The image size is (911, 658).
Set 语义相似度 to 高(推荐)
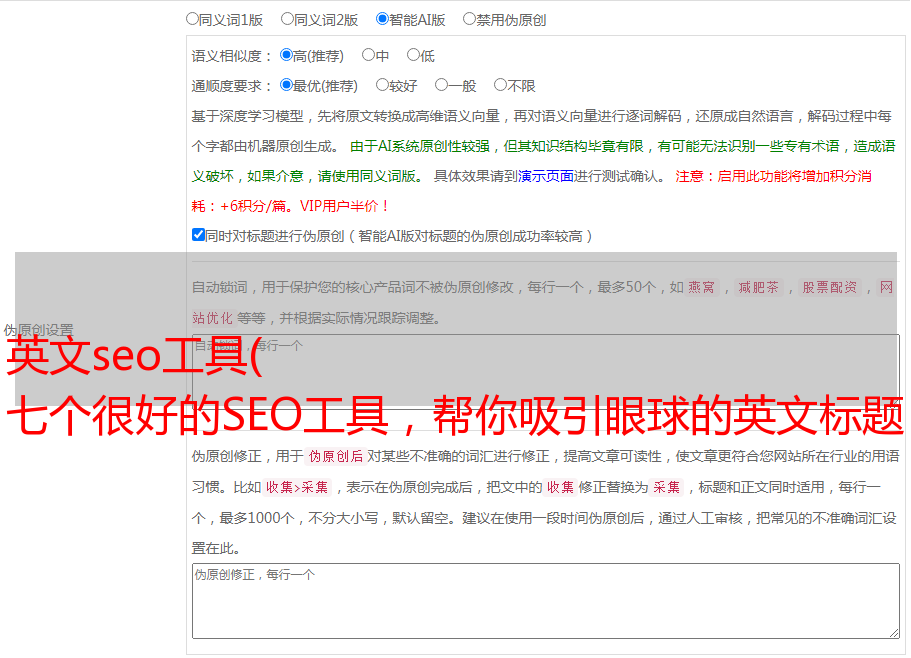click(286, 55)
